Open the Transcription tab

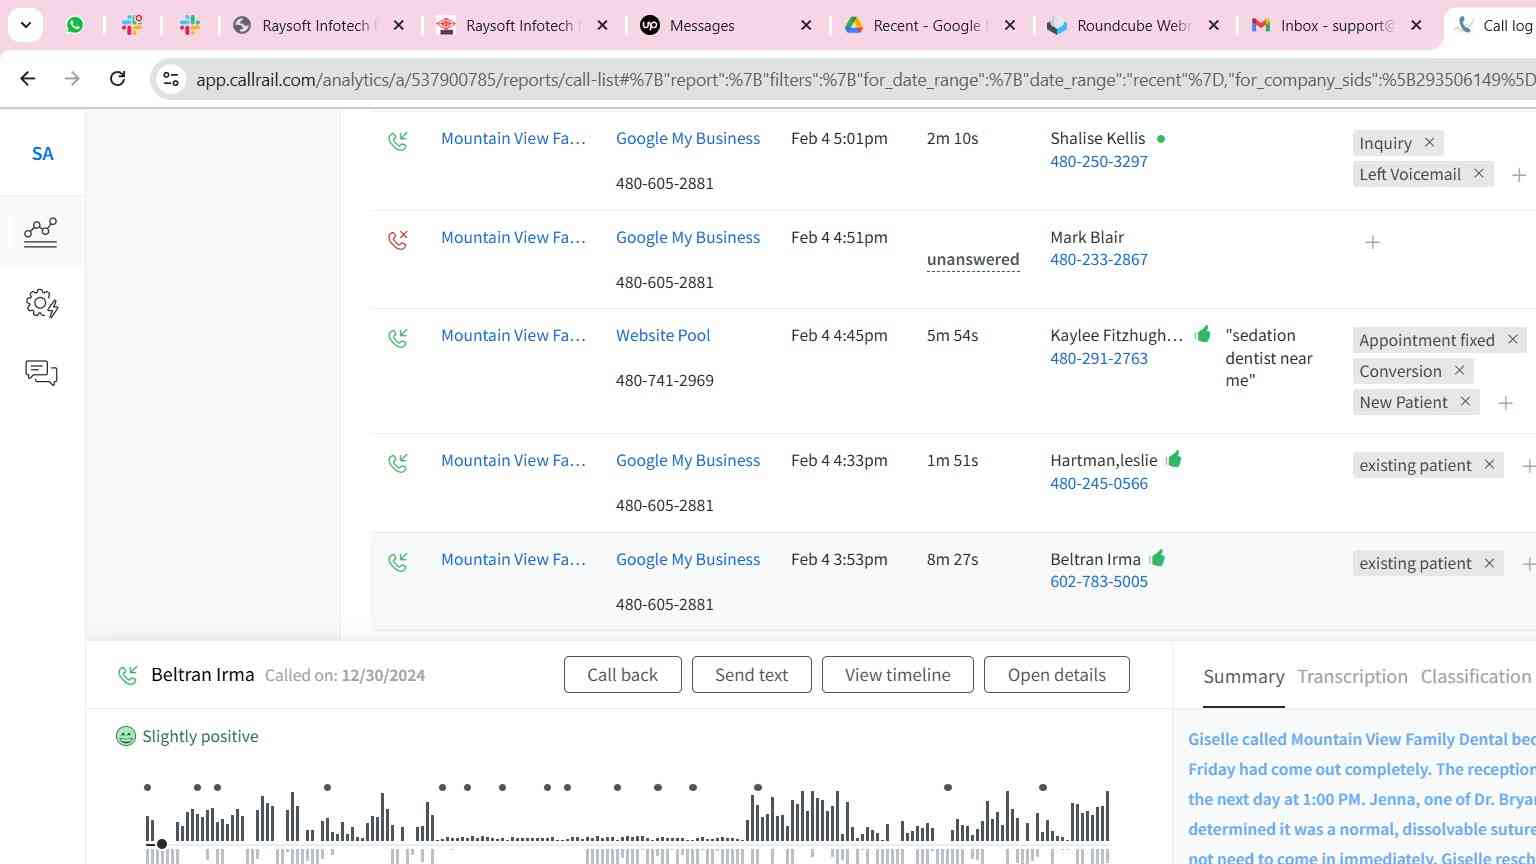pos(1352,677)
